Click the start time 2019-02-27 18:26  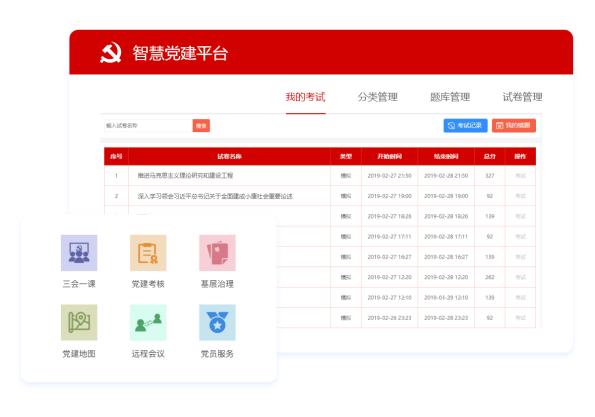click(389, 216)
